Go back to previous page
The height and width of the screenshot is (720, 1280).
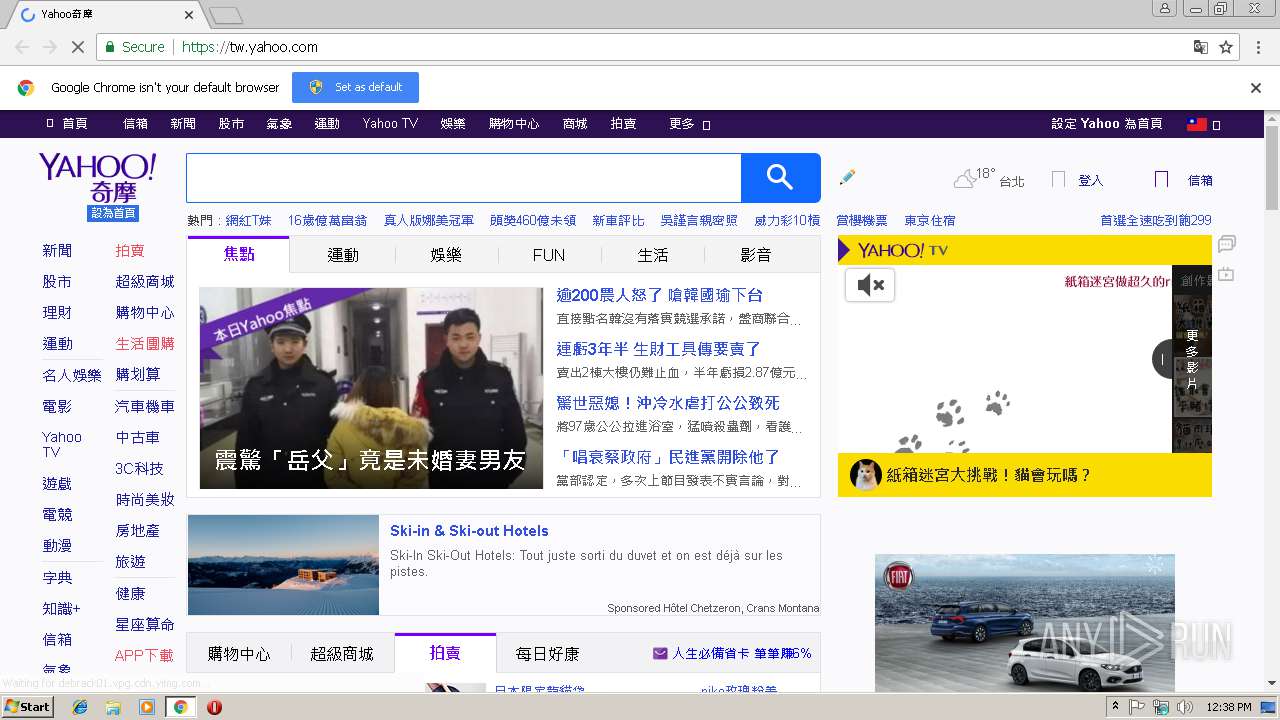click(22, 47)
